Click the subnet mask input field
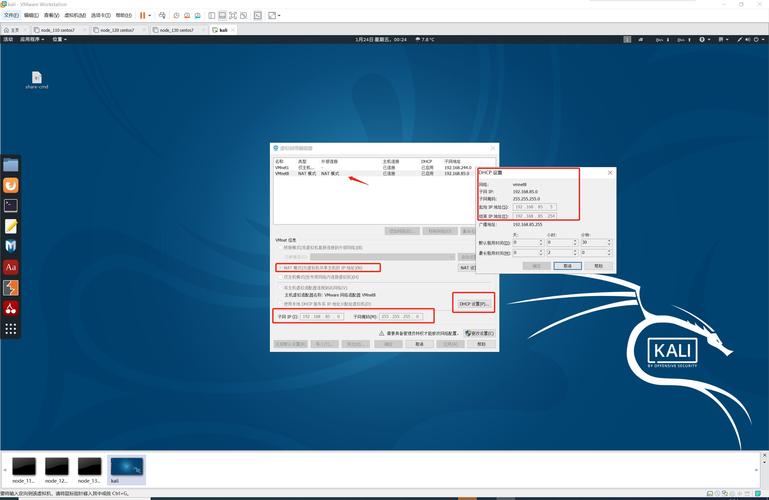This screenshot has width=769, height=500. click(401, 317)
